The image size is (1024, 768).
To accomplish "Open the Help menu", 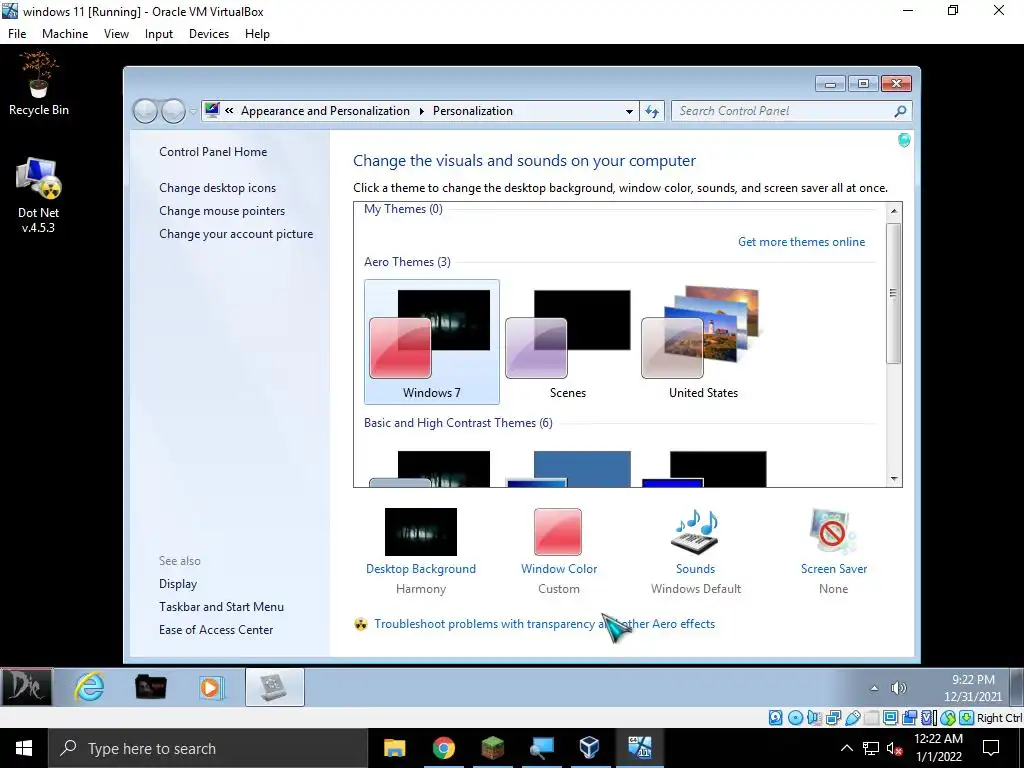I will click(257, 34).
